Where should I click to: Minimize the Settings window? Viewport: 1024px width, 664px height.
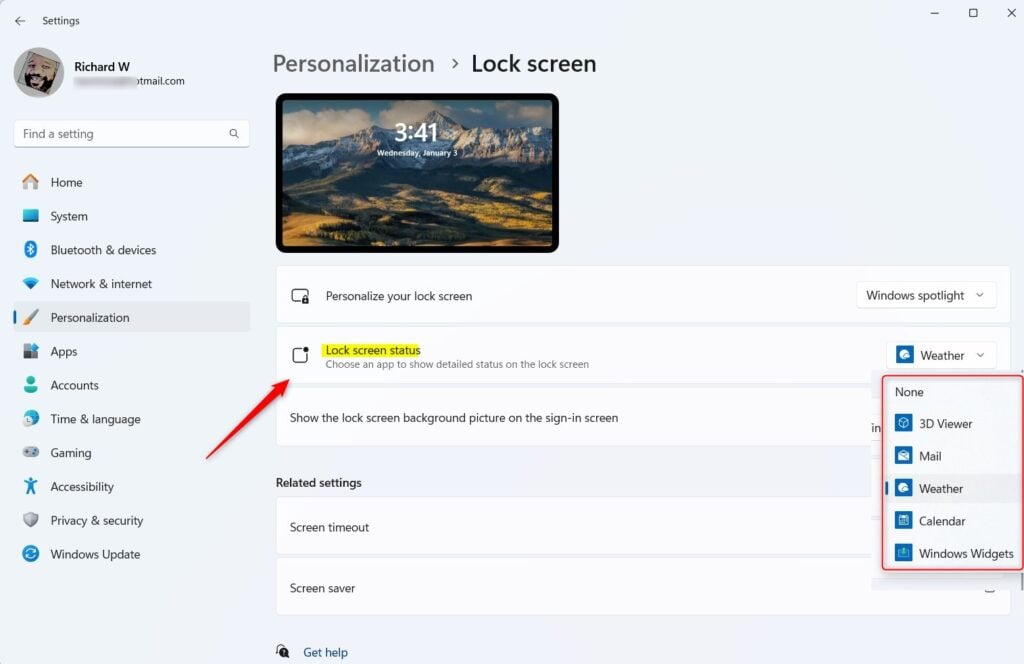pyautogui.click(x=935, y=13)
